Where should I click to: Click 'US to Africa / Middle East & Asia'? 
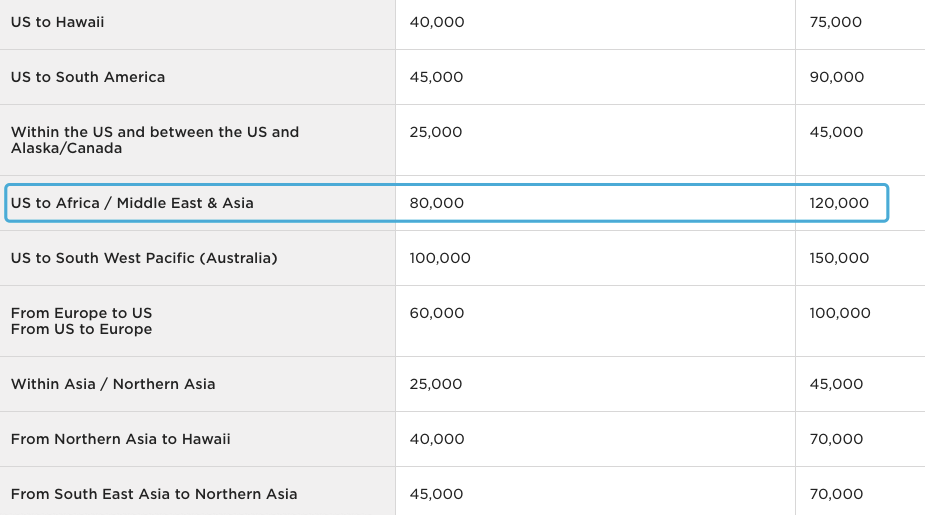click(x=132, y=203)
